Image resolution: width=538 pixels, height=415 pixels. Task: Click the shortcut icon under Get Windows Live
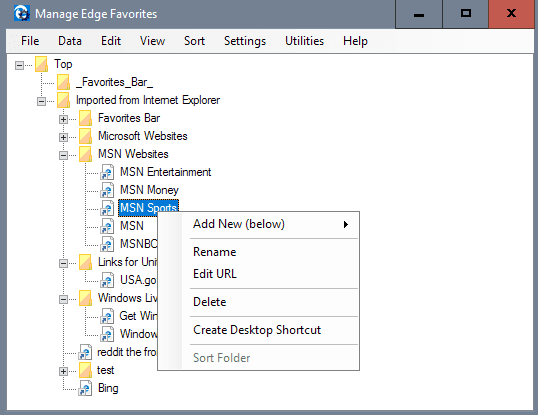(107, 334)
